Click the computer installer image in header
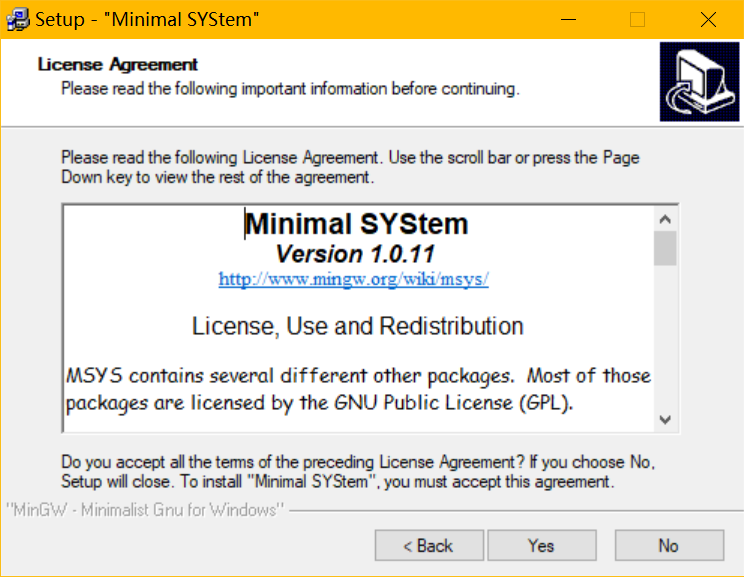The height and width of the screenshot is (577, 744). click(699, 83)
